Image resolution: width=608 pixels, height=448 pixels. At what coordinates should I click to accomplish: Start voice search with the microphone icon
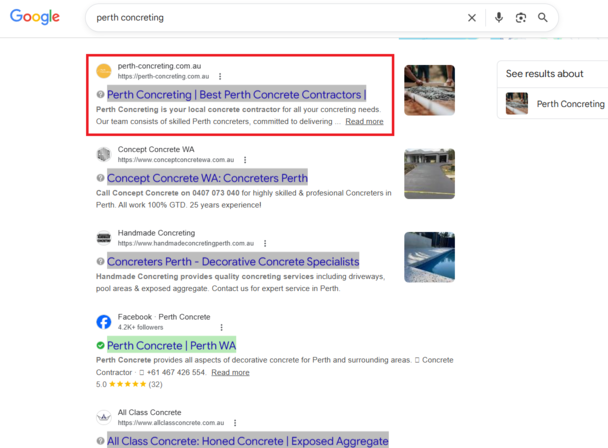coord(499,17)
